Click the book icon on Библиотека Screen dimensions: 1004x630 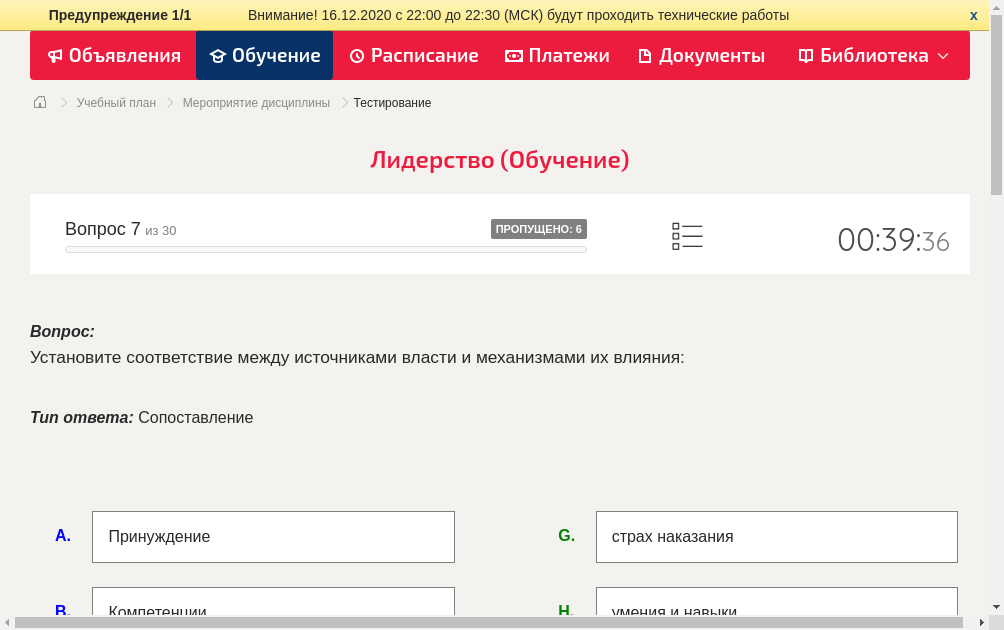[x=804, y=56]
